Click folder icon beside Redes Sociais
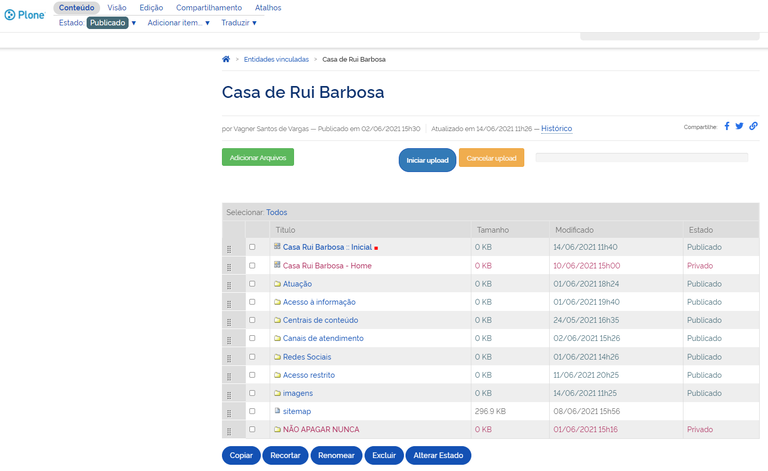768x471 pixels. click(x=277, y=357)
